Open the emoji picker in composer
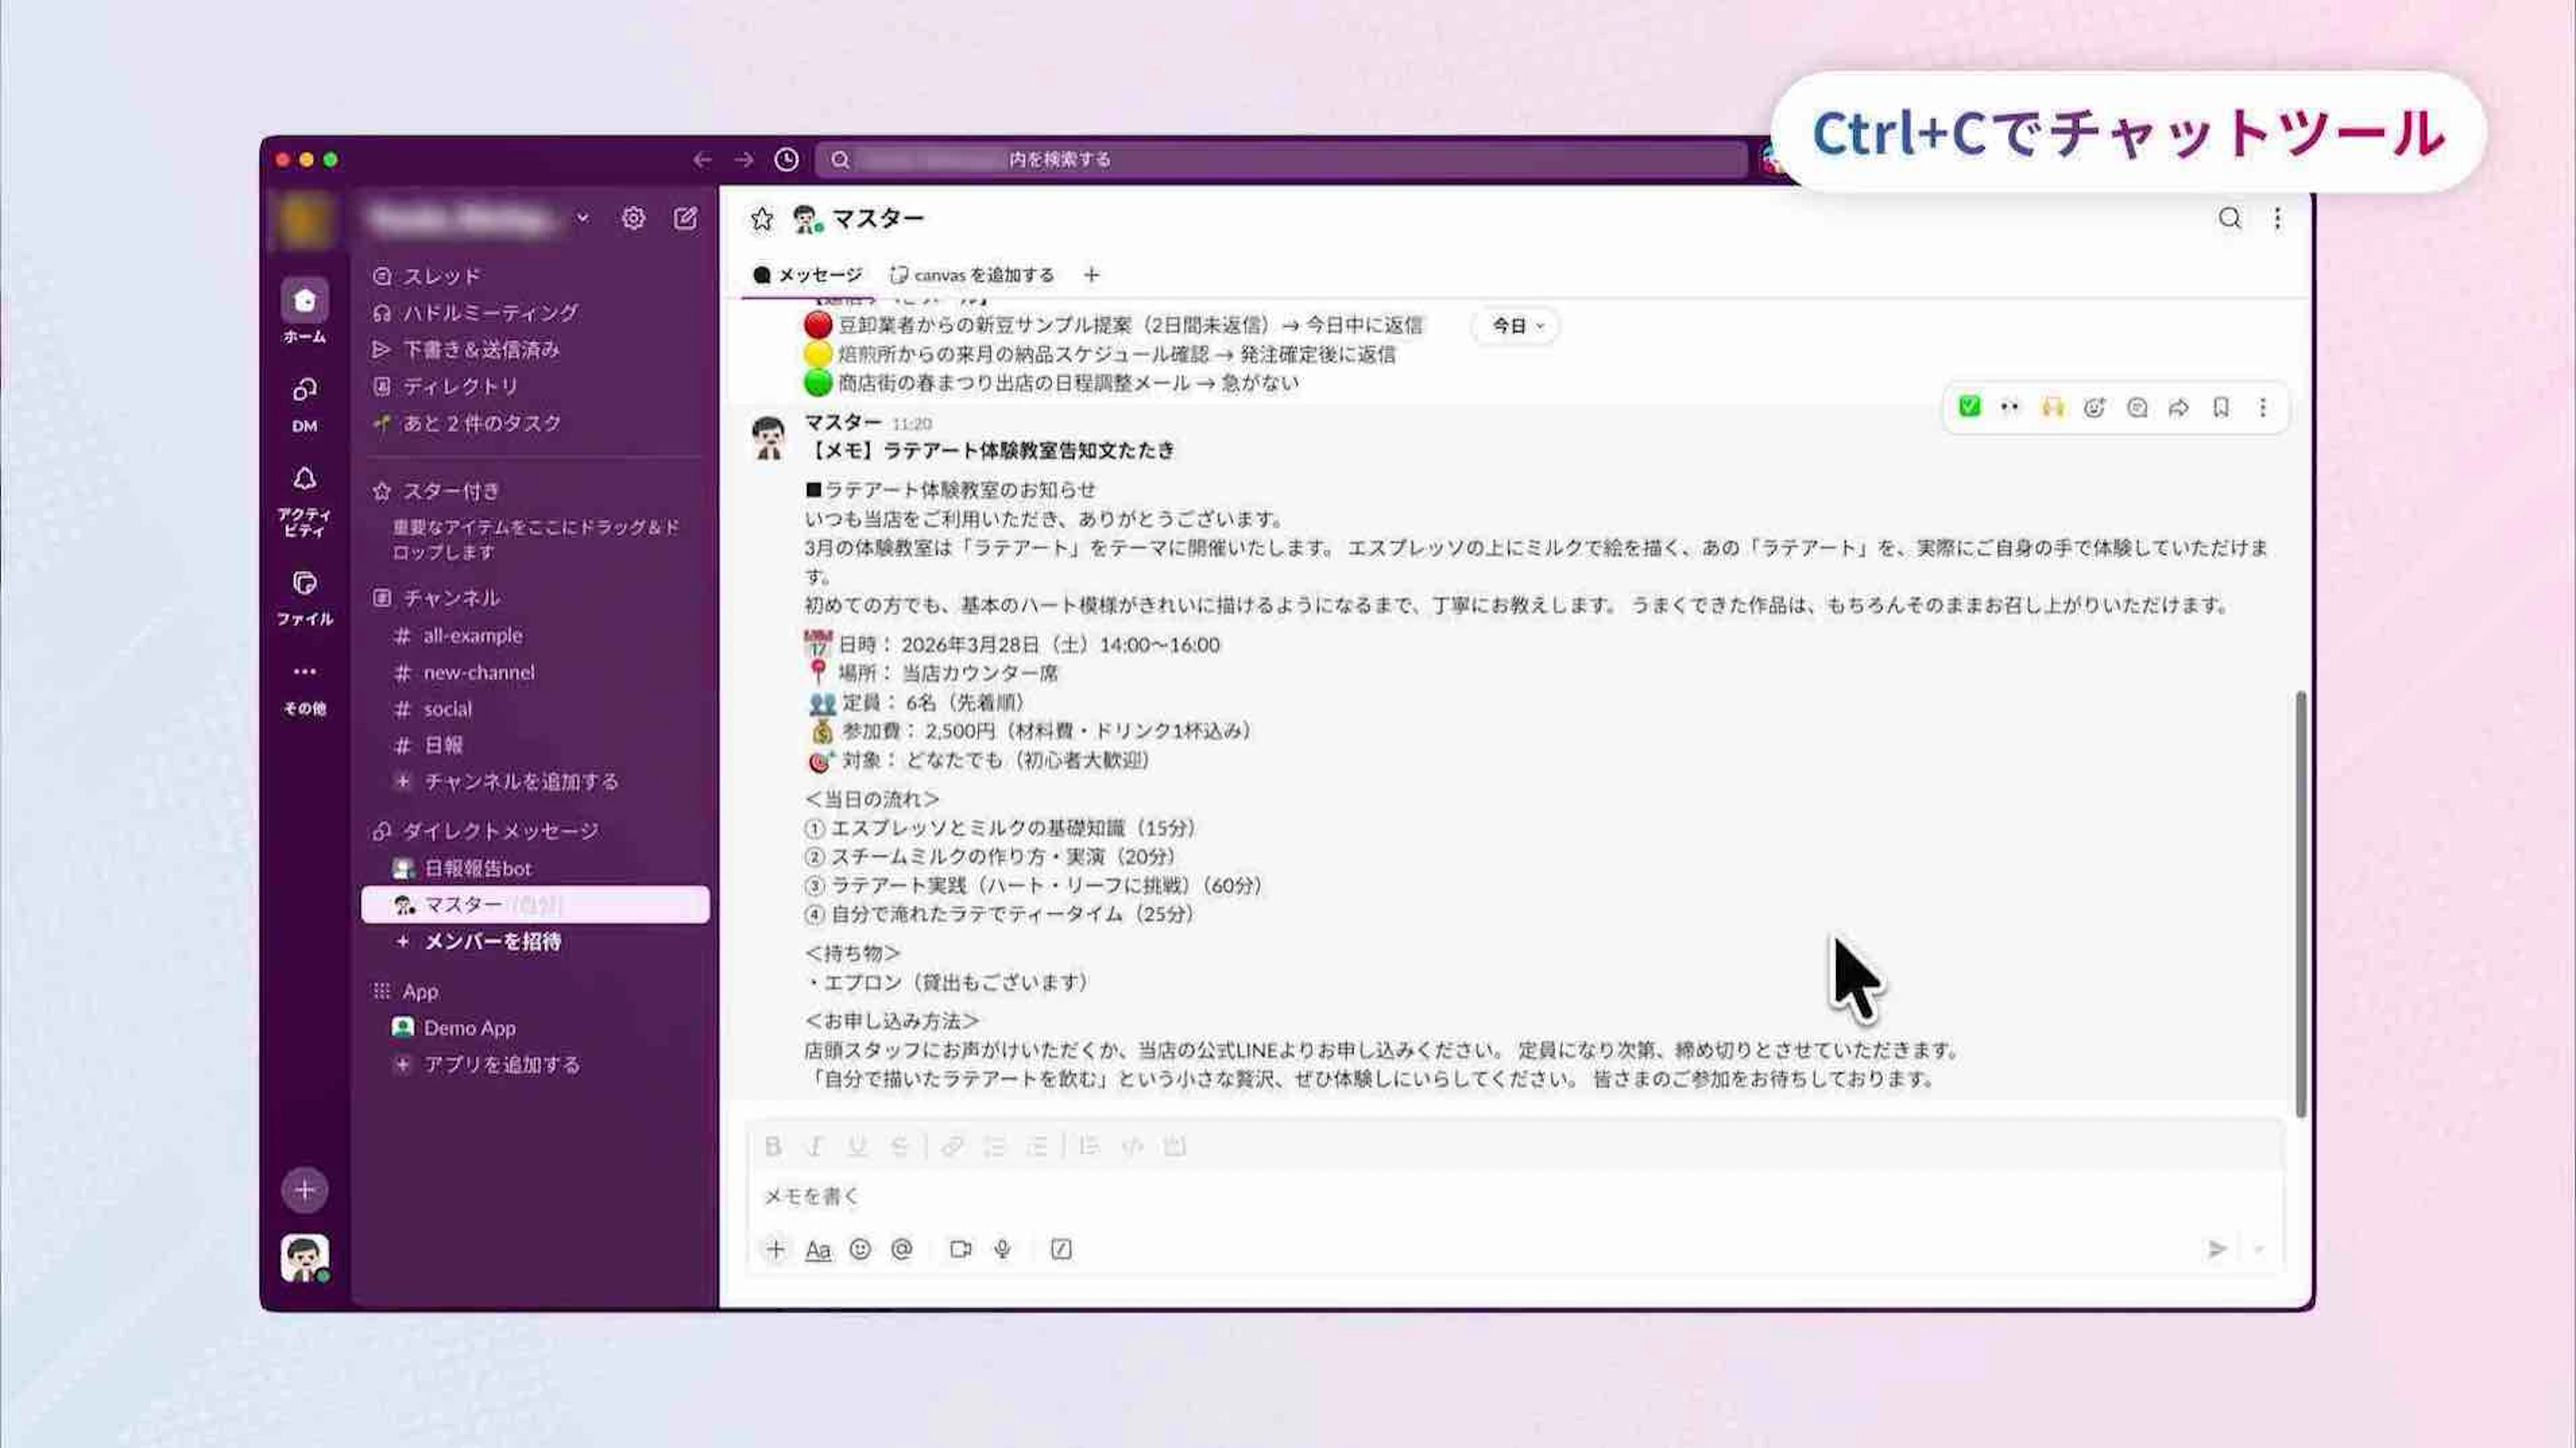The width and height of the screenshot is (2576, 1448). tap(860, 1249)
